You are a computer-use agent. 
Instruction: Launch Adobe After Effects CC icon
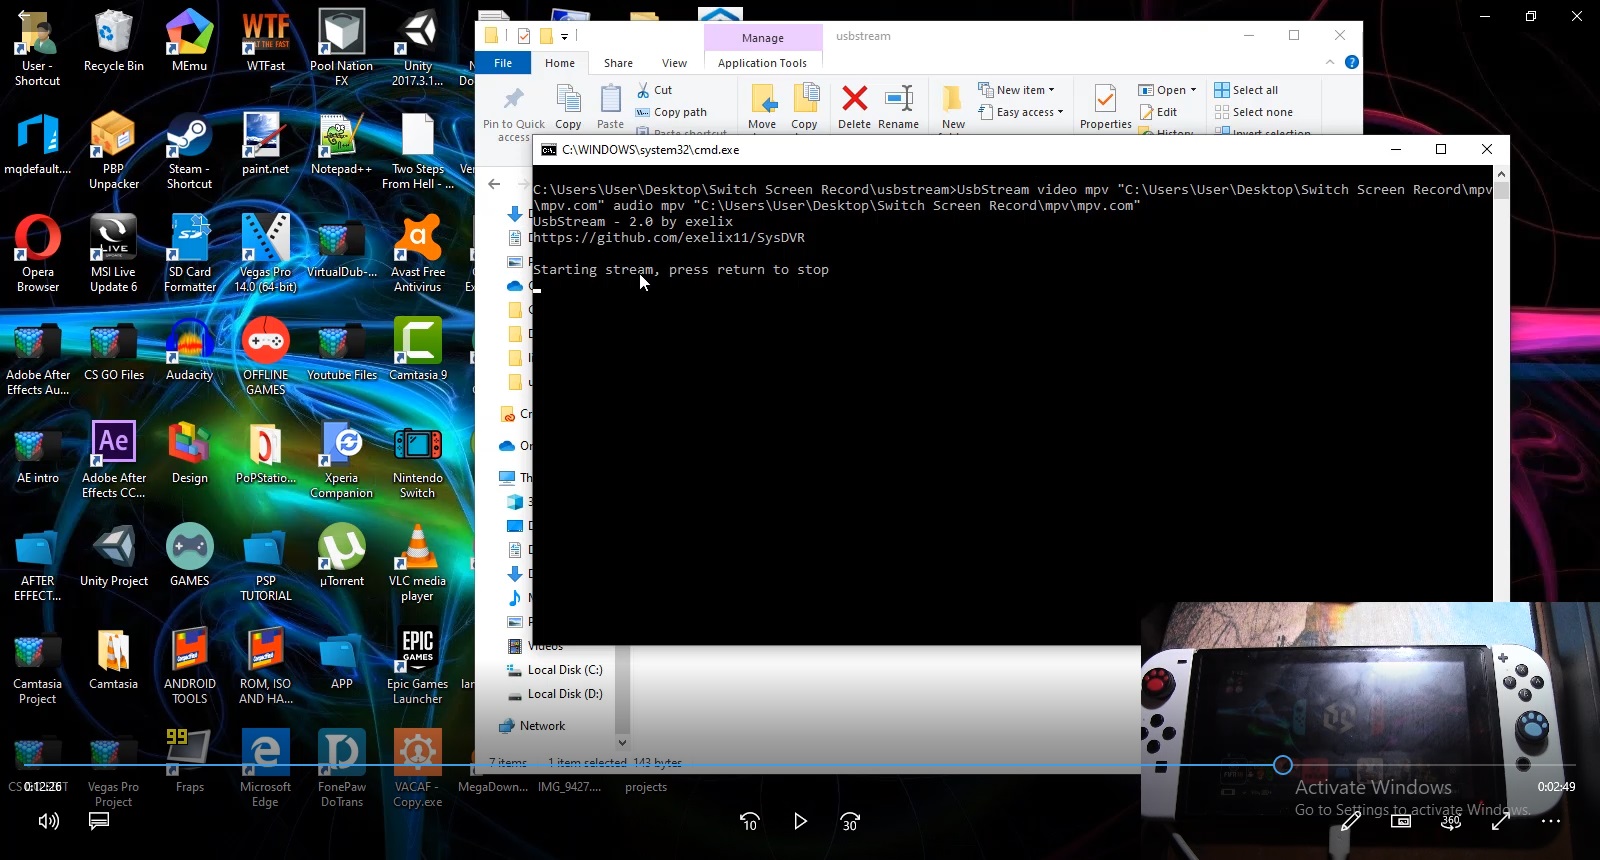113,460
